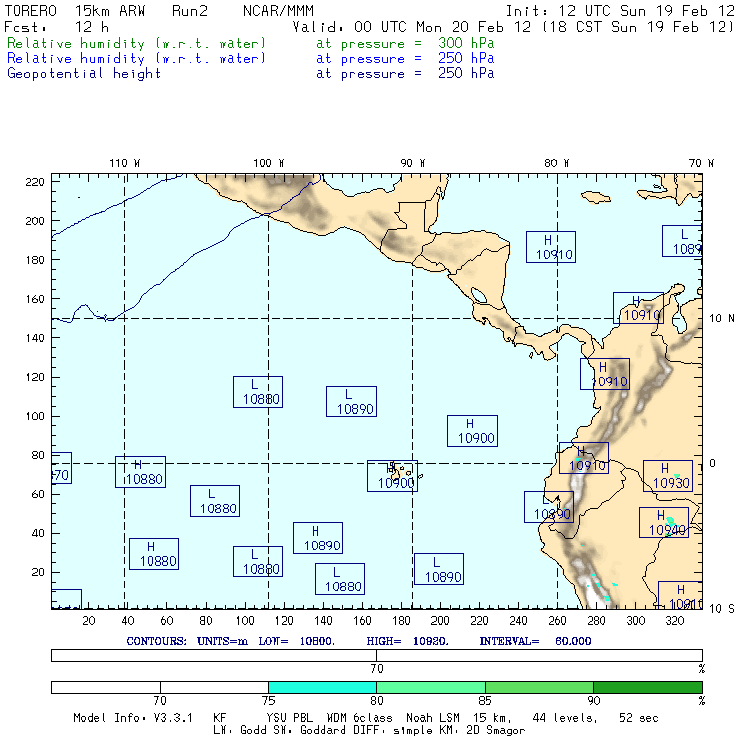Click the 'CONTOURS: UNITS=m' text
740x740 pixels.
(187, 641)
